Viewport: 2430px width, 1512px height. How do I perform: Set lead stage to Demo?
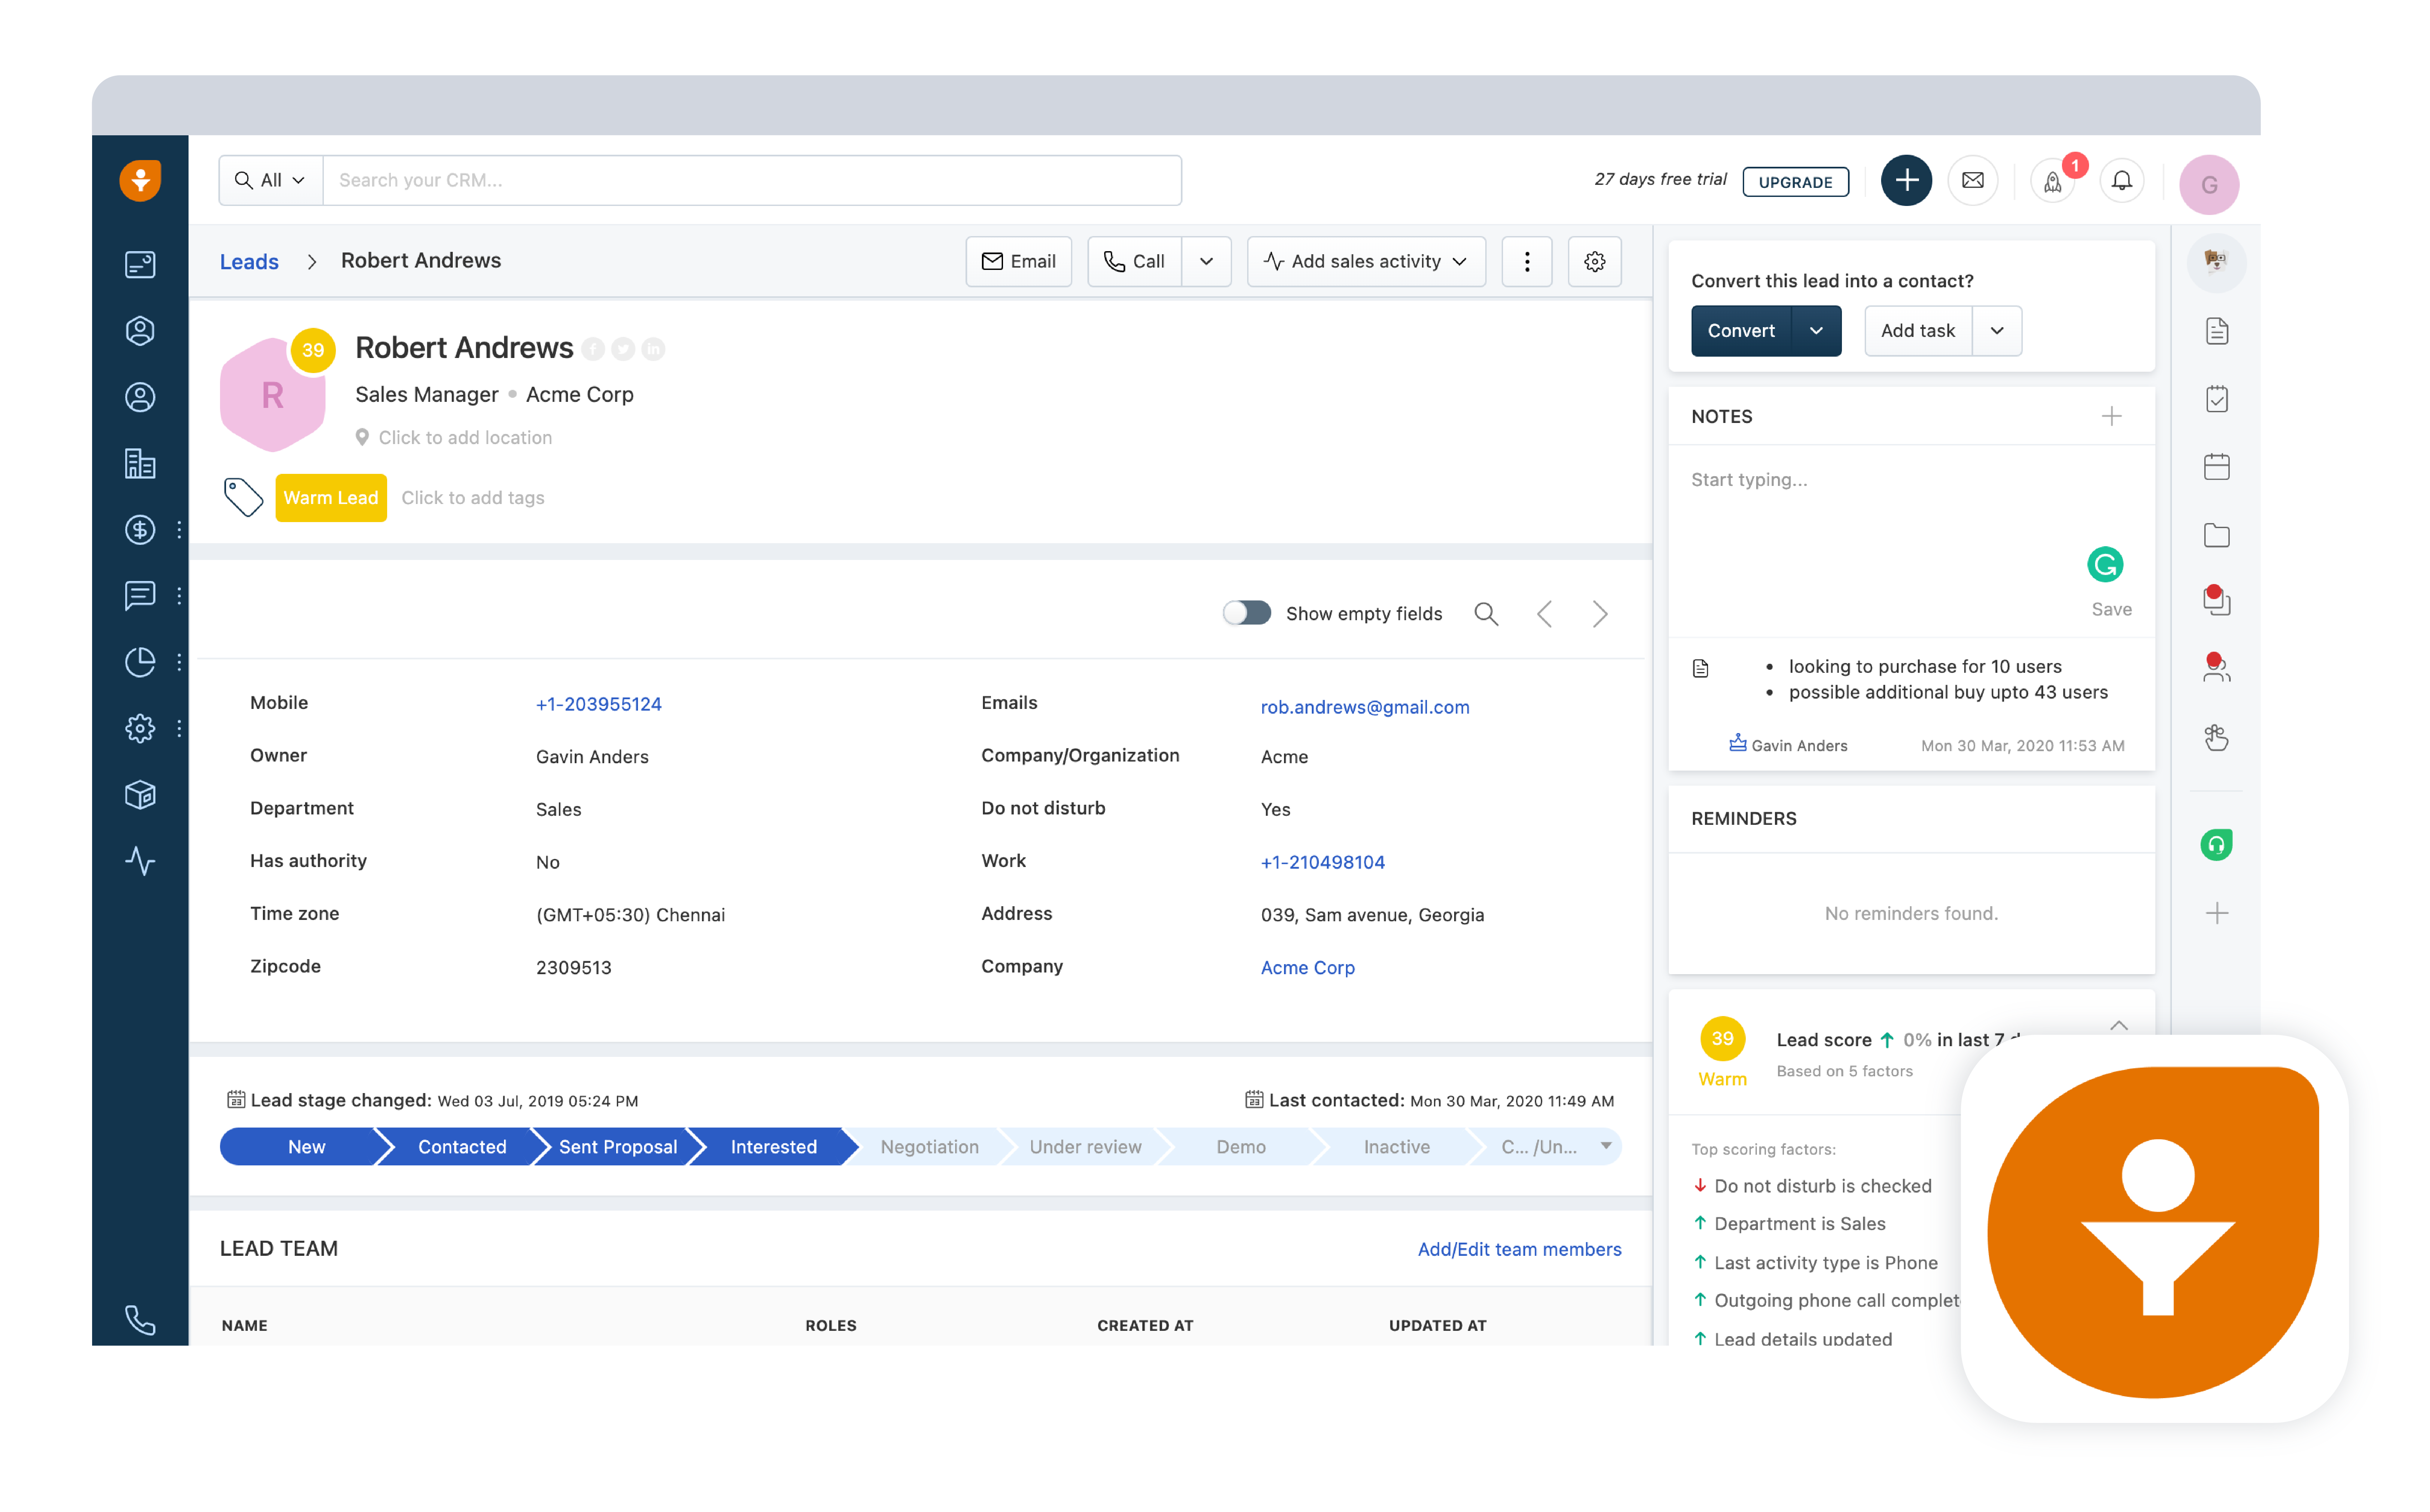pyautogui.click(x=1241, y=1147)
